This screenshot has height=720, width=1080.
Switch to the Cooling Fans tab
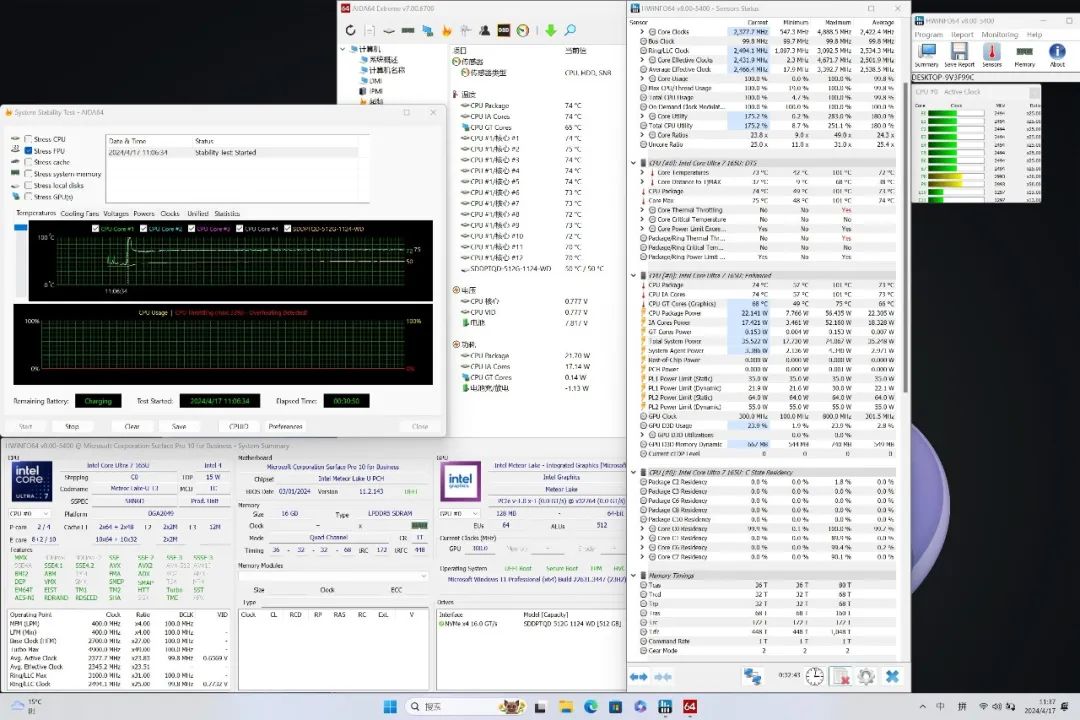79,213
